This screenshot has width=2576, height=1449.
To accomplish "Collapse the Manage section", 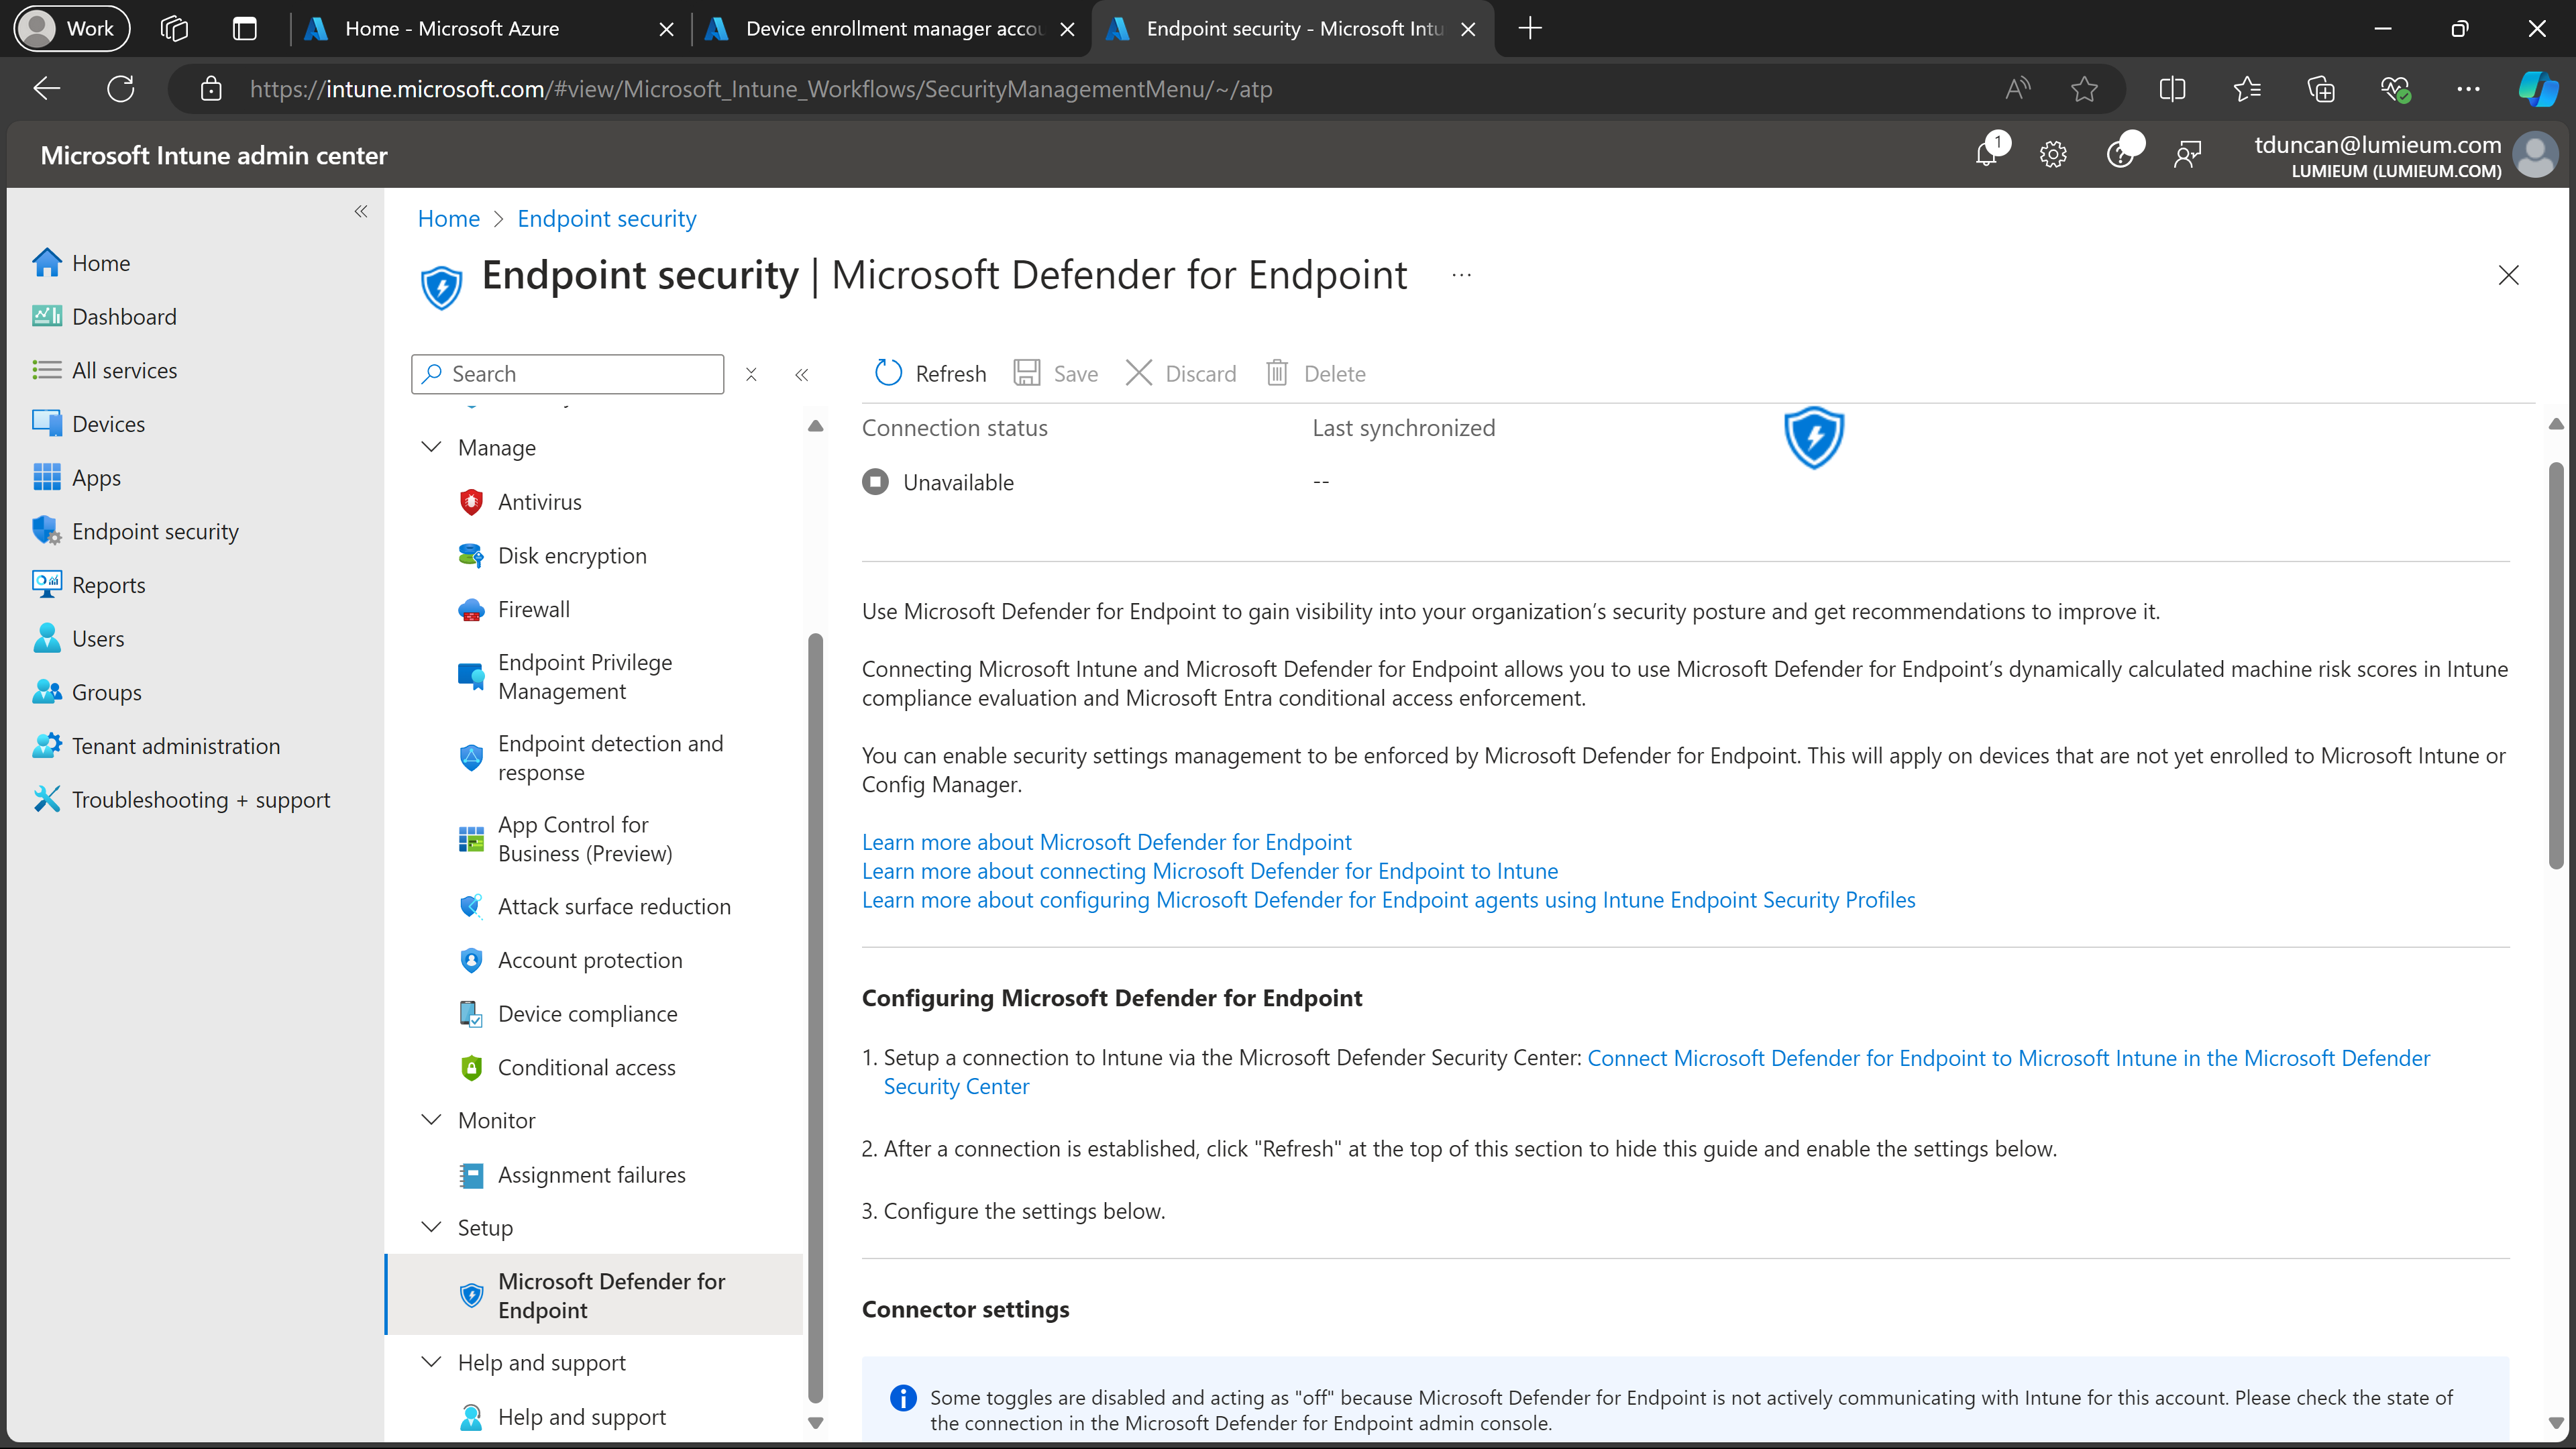I will [431, 447].
